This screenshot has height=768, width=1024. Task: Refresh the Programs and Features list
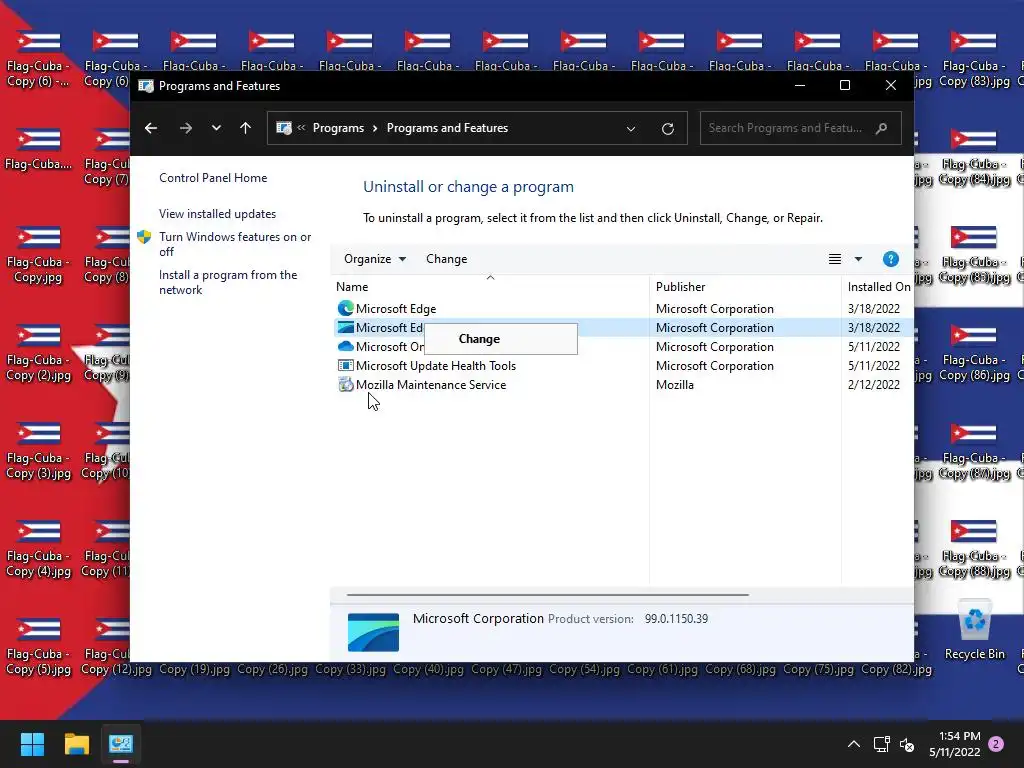667,129
